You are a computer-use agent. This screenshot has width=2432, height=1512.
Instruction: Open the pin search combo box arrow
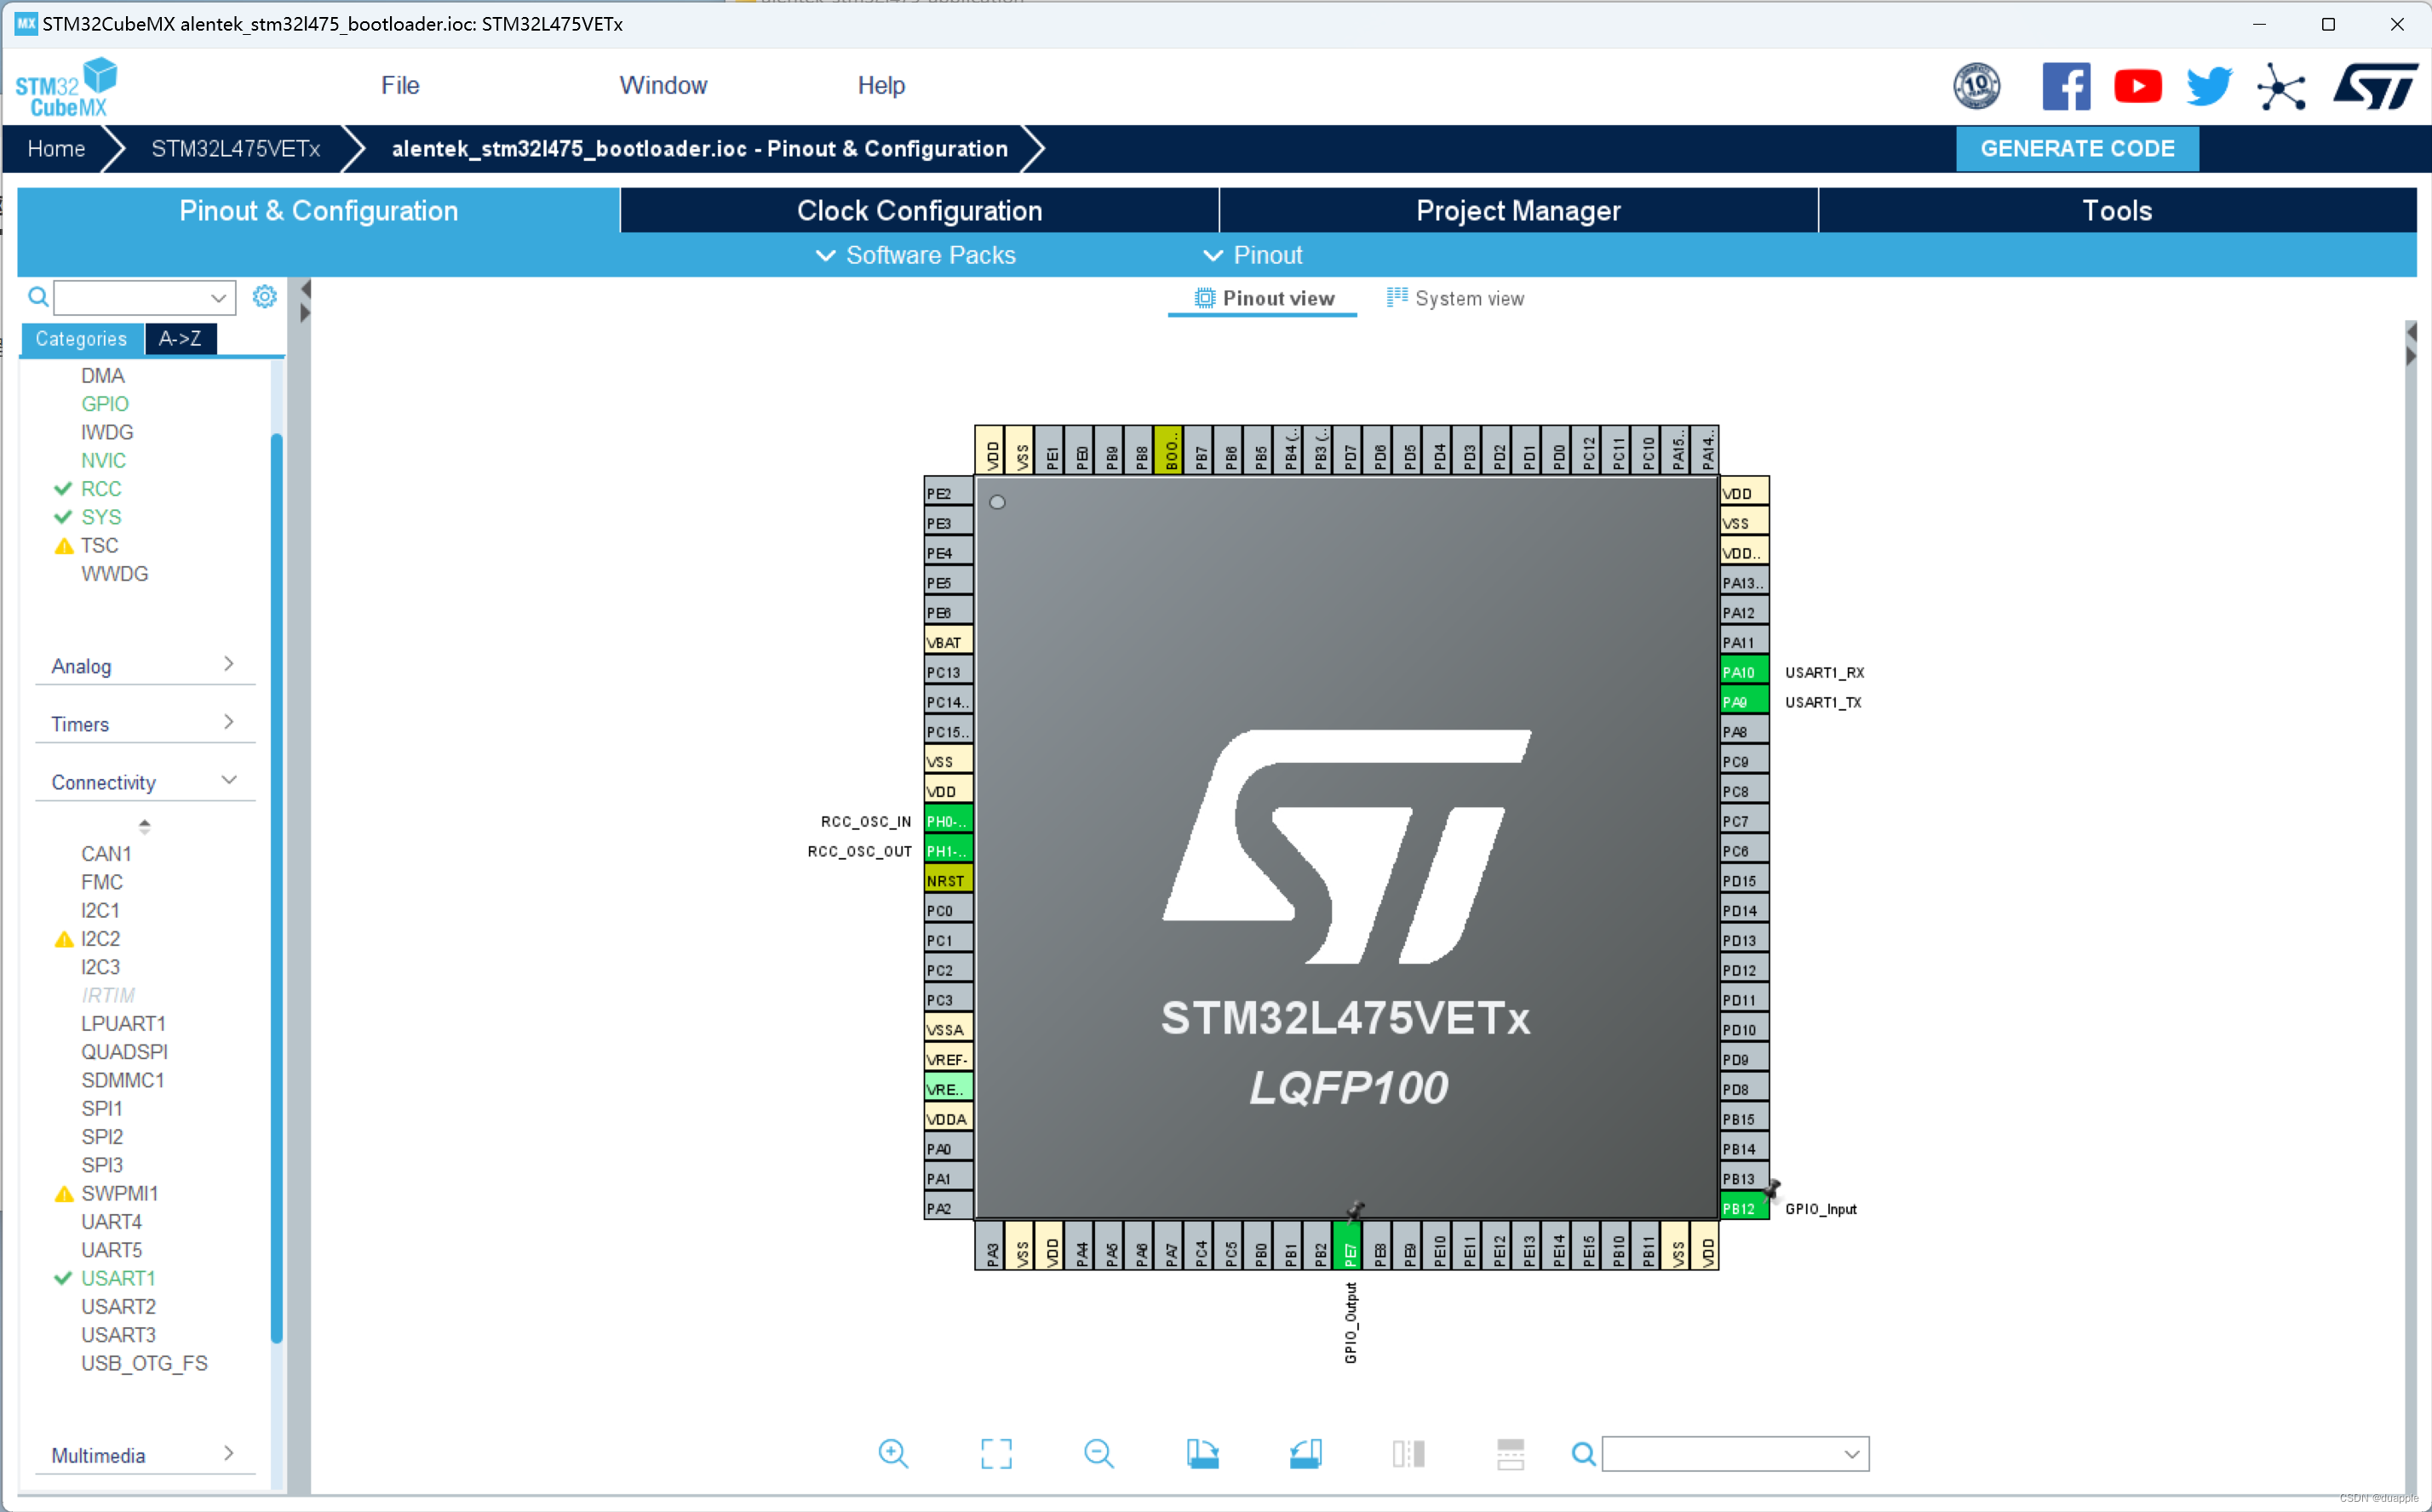click(x=1852, y=1453)
